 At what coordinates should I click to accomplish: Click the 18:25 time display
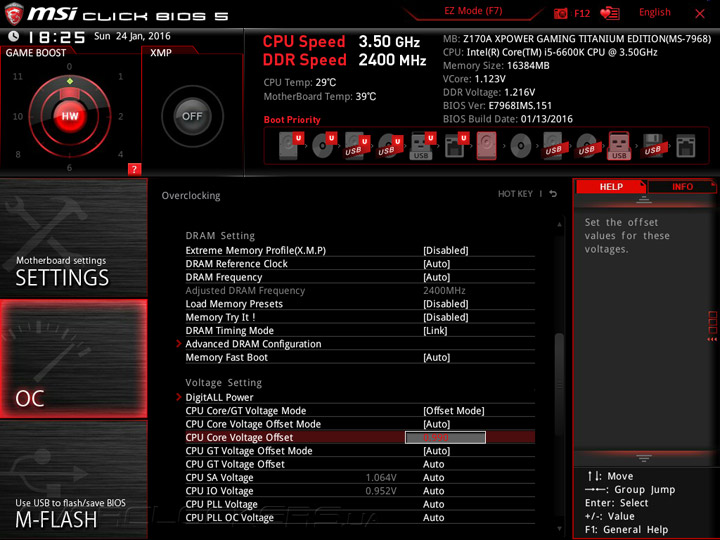coord(56,37)
